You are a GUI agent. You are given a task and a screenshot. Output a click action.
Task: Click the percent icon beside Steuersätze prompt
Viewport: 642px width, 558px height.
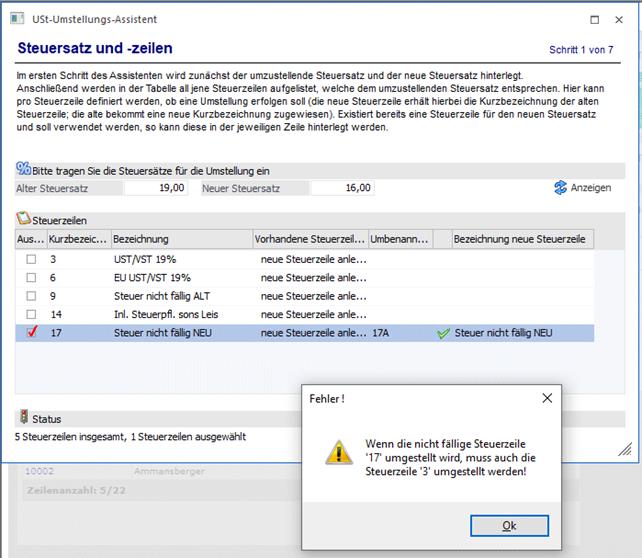[23, 170]
